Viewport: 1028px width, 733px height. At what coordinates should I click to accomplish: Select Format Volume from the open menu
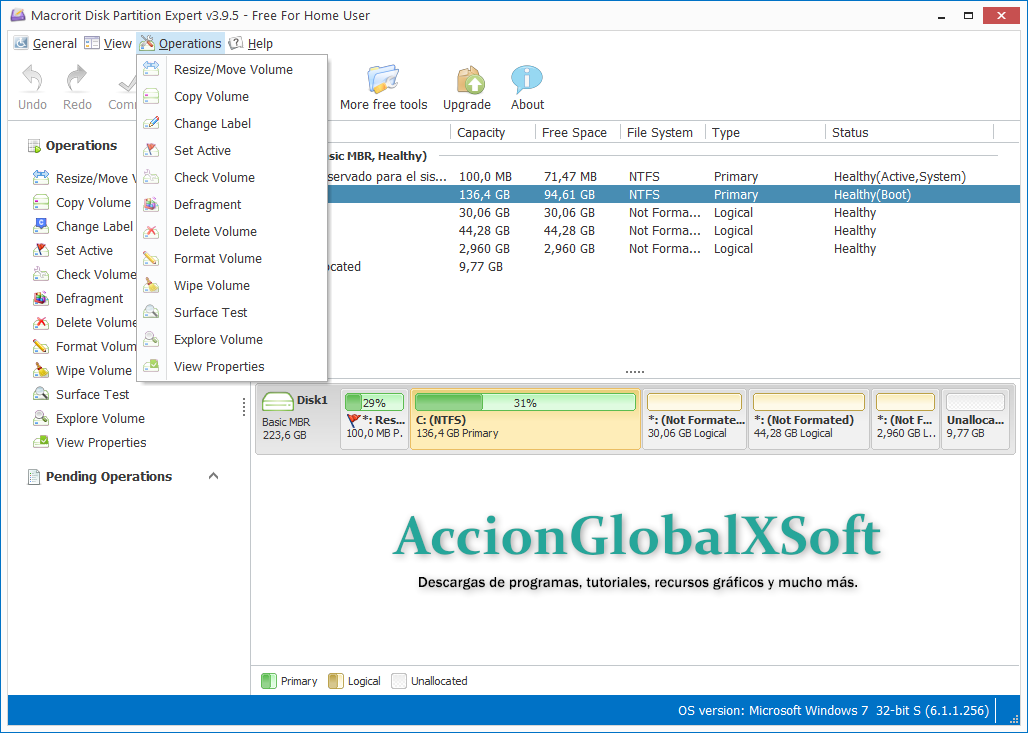[x=215, y=258]
